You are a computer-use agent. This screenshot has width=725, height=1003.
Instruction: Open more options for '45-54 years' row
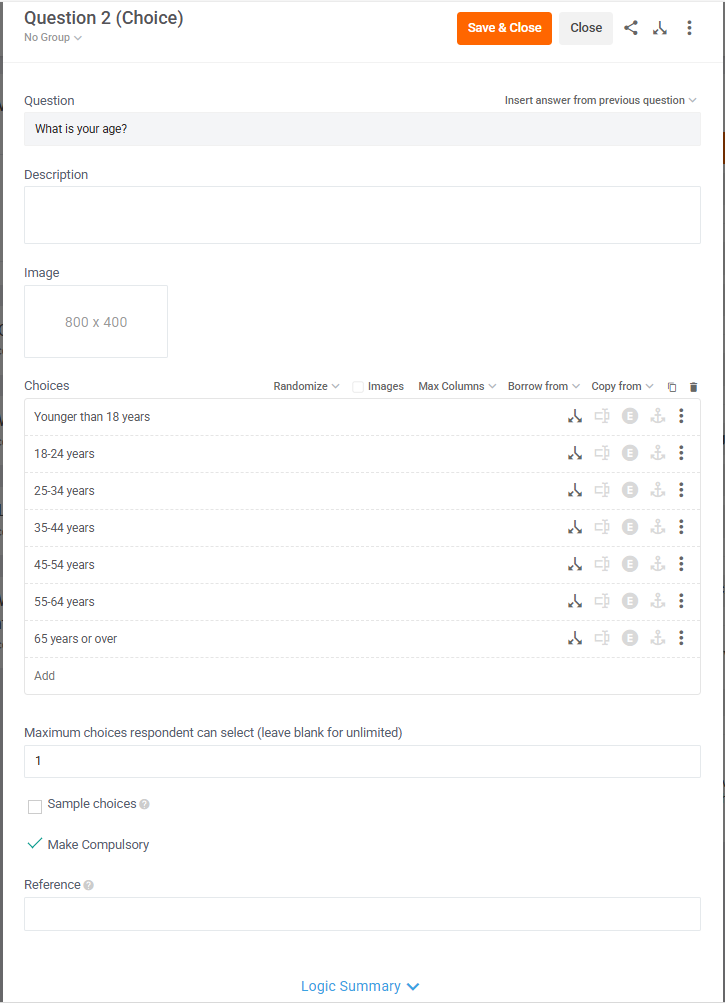point(681,564)
